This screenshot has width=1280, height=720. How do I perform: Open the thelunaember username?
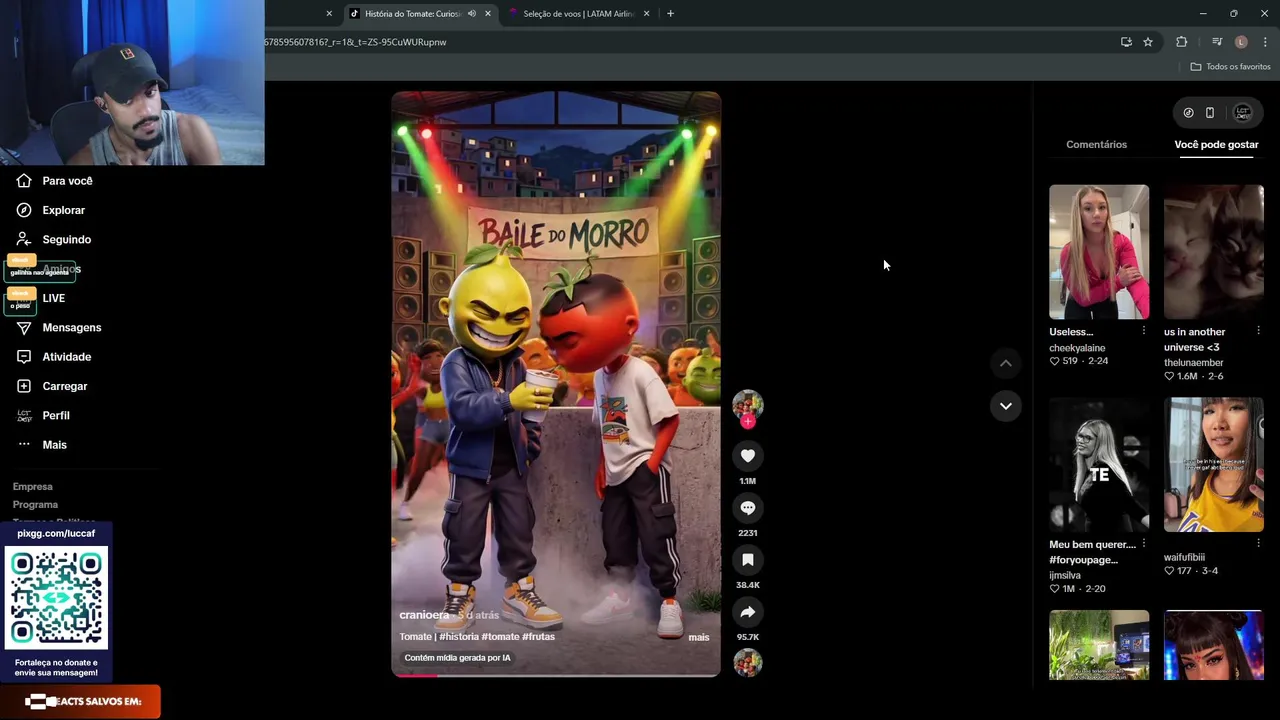(1194, 363)
